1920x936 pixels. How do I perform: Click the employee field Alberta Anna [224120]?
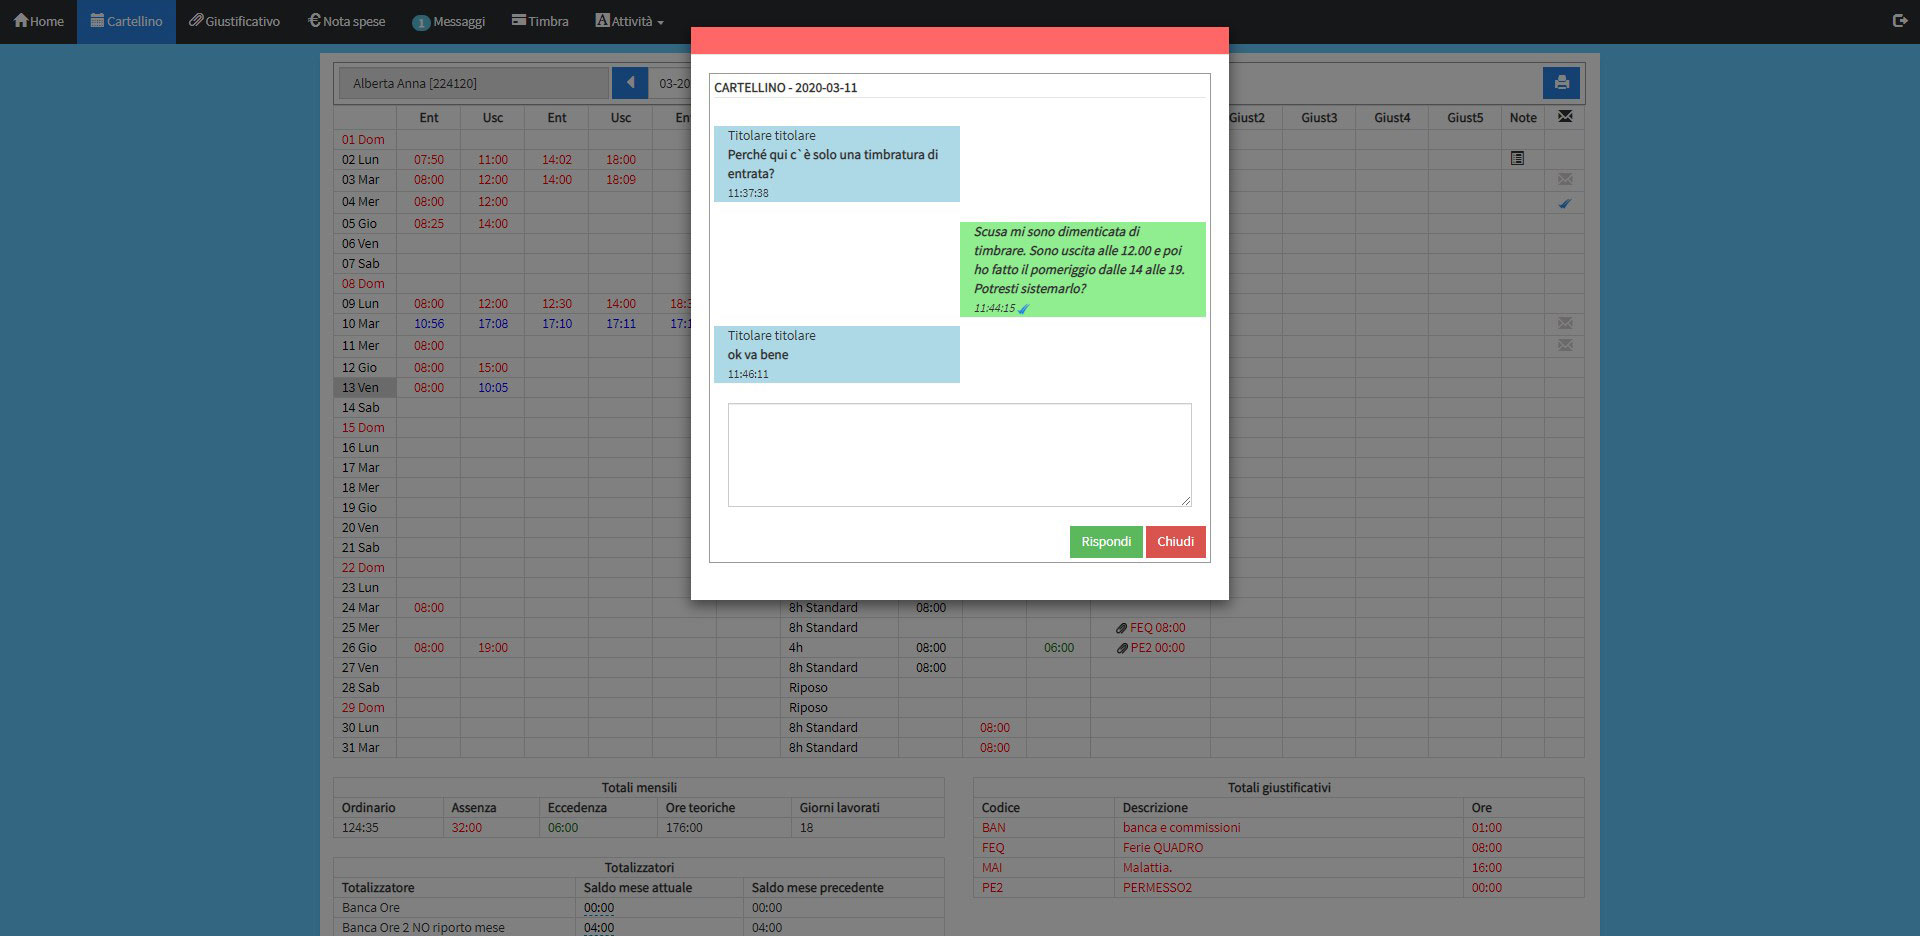tap(474, 83)
